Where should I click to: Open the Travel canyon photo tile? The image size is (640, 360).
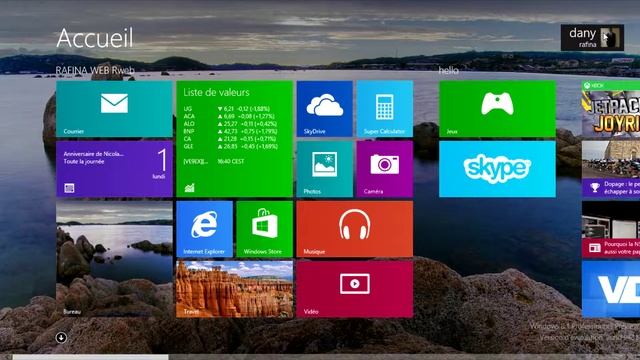pyautogui.click(x=235, y=289)
